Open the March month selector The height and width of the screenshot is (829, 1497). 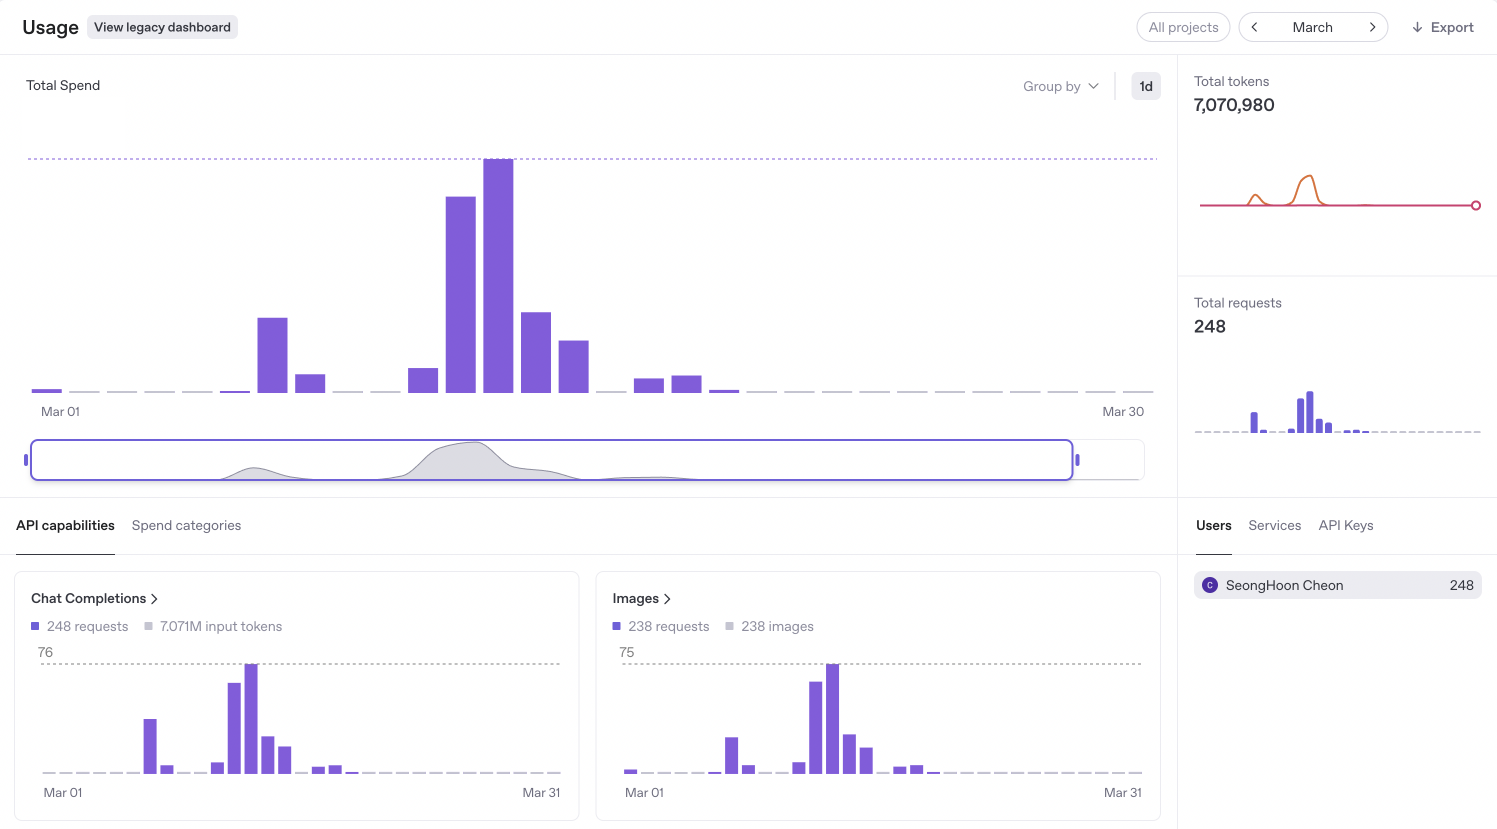[1312, 27]
